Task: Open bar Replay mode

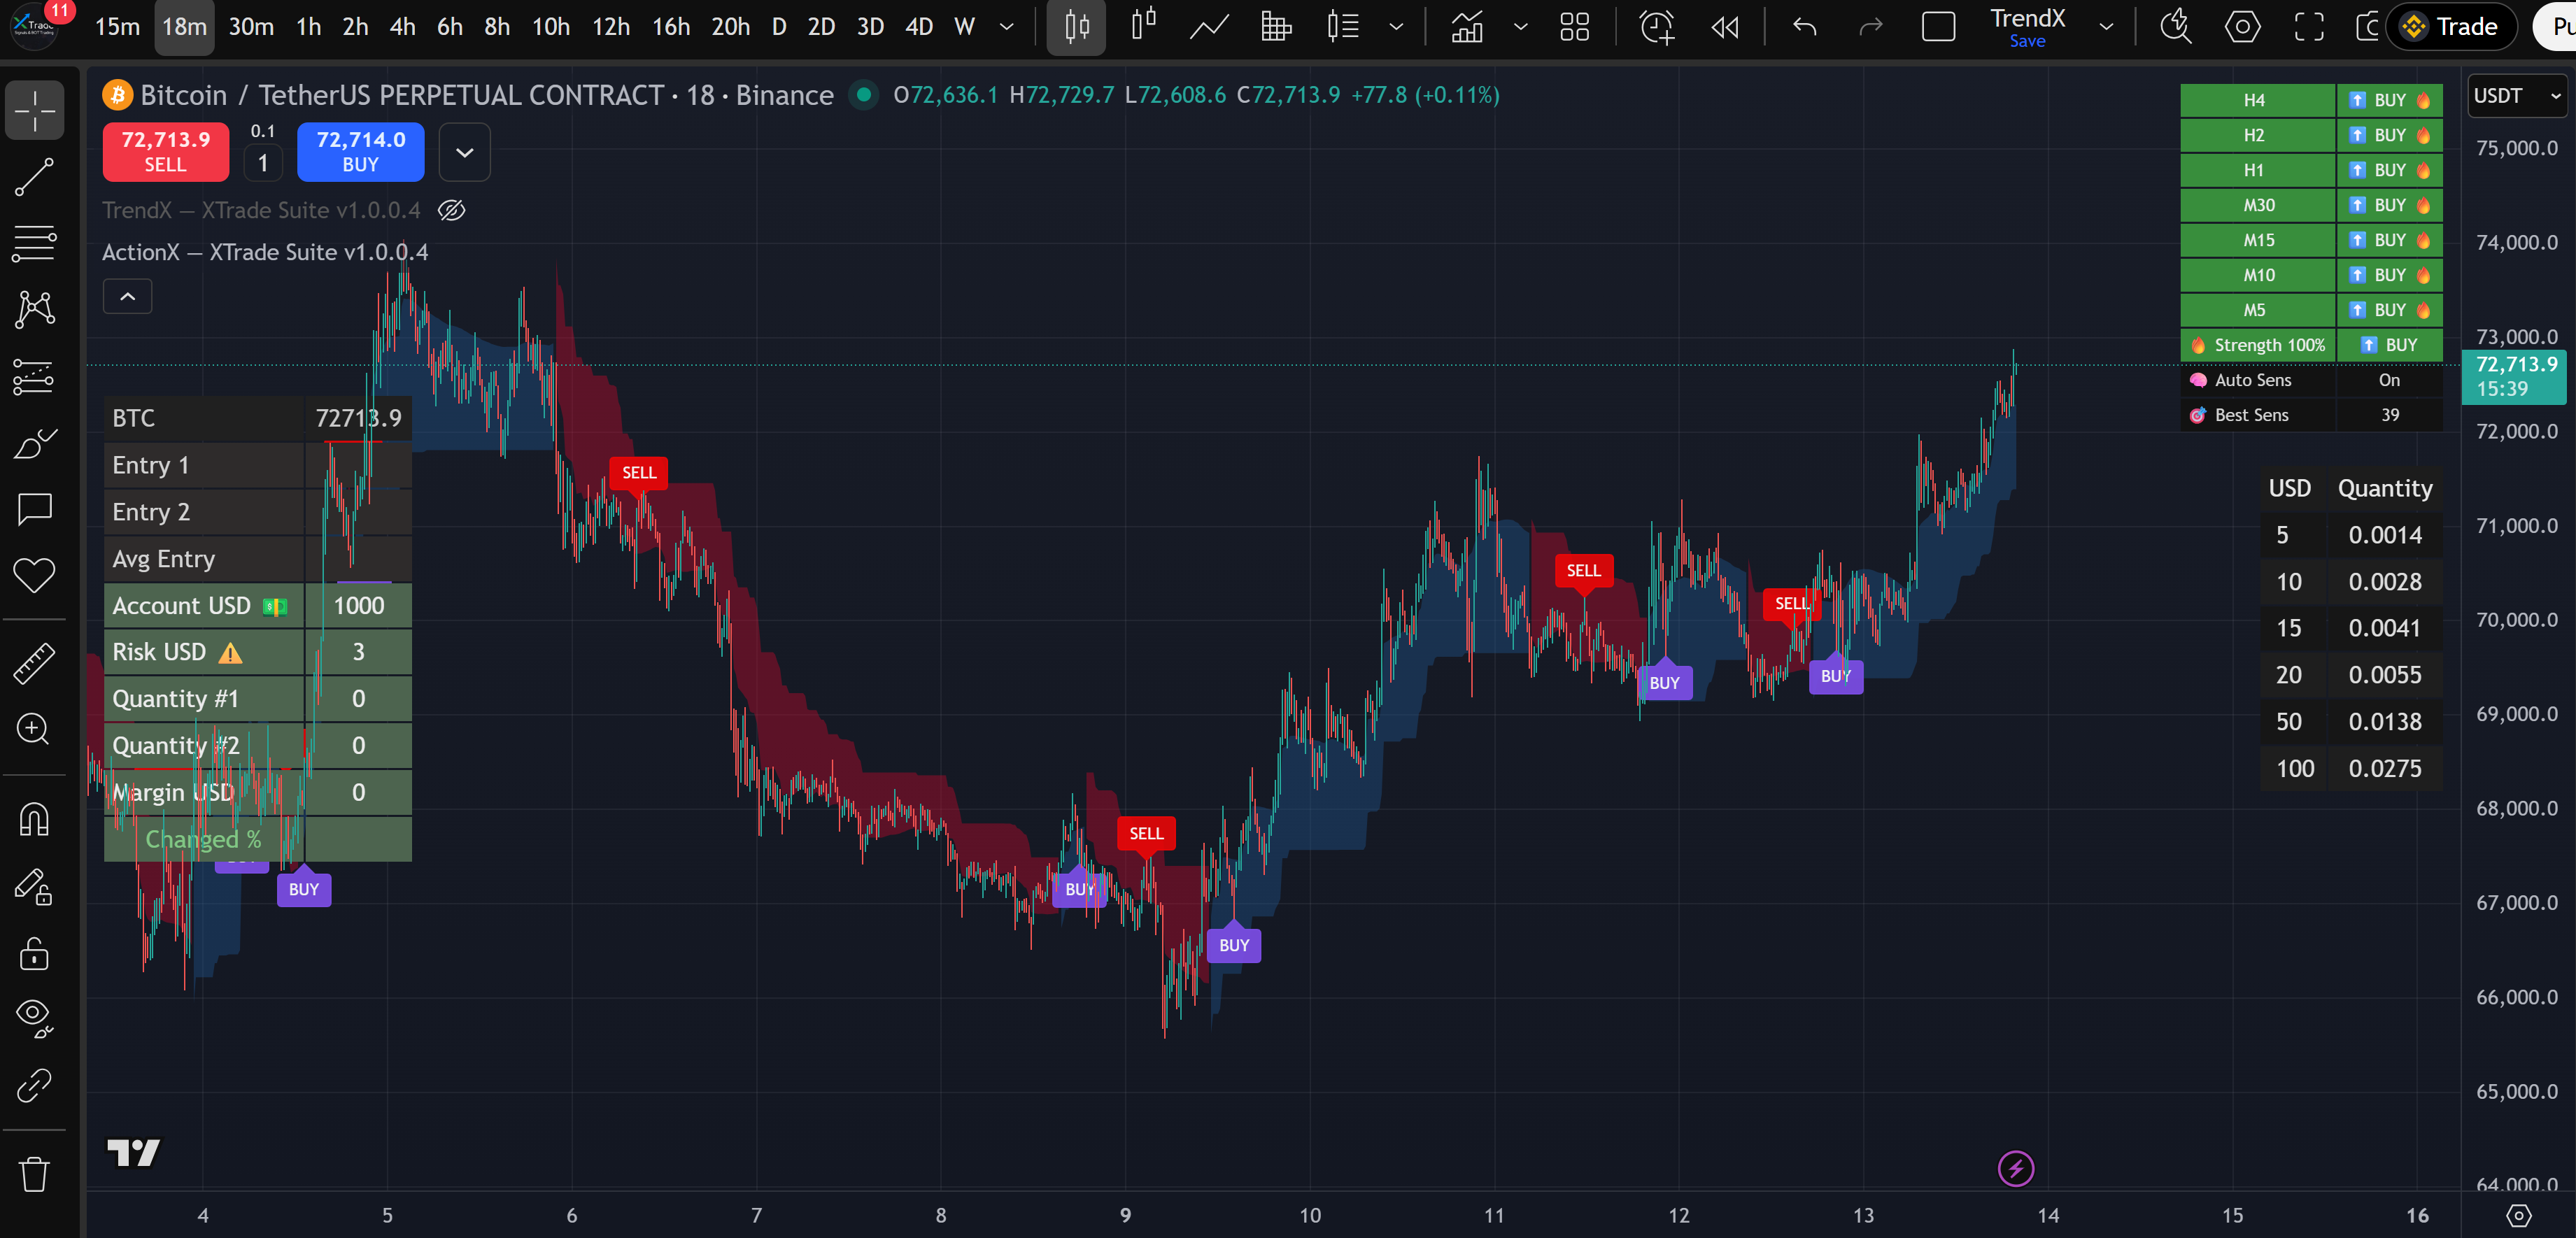Action: pos(1724,27)
